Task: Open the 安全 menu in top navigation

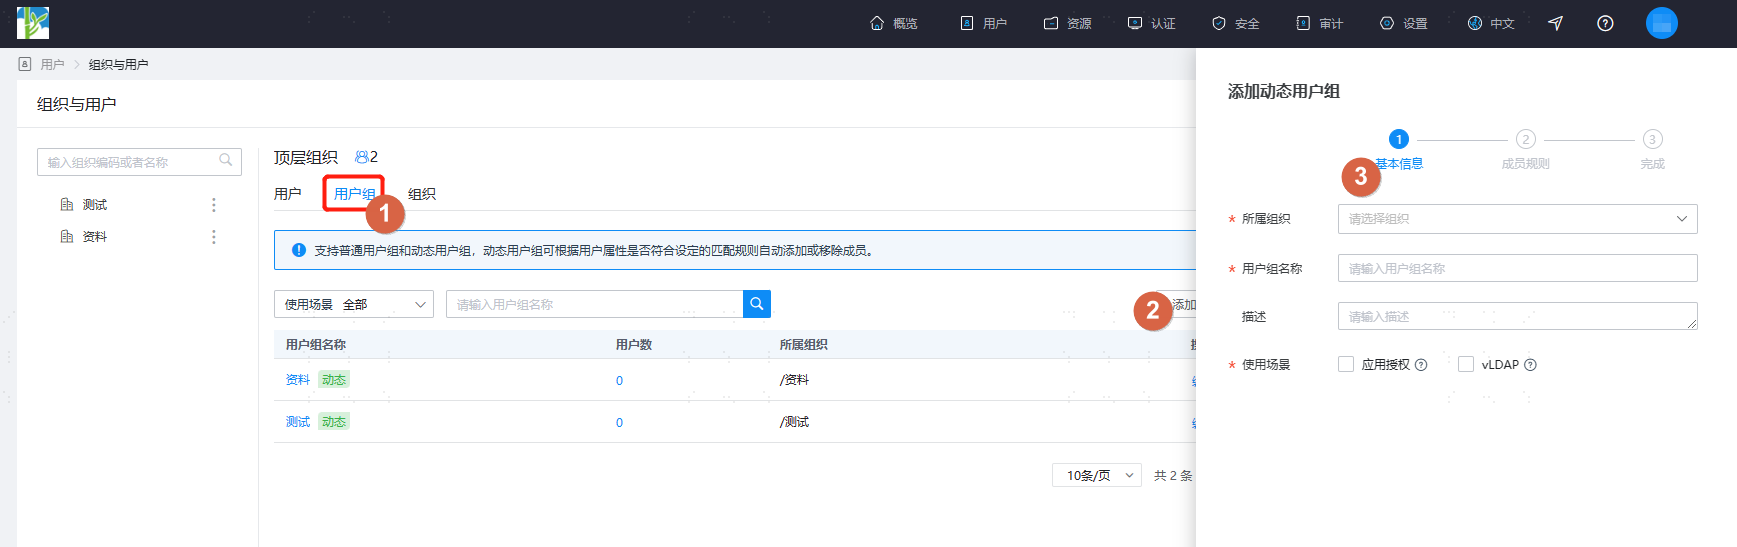Action: 1236,23
